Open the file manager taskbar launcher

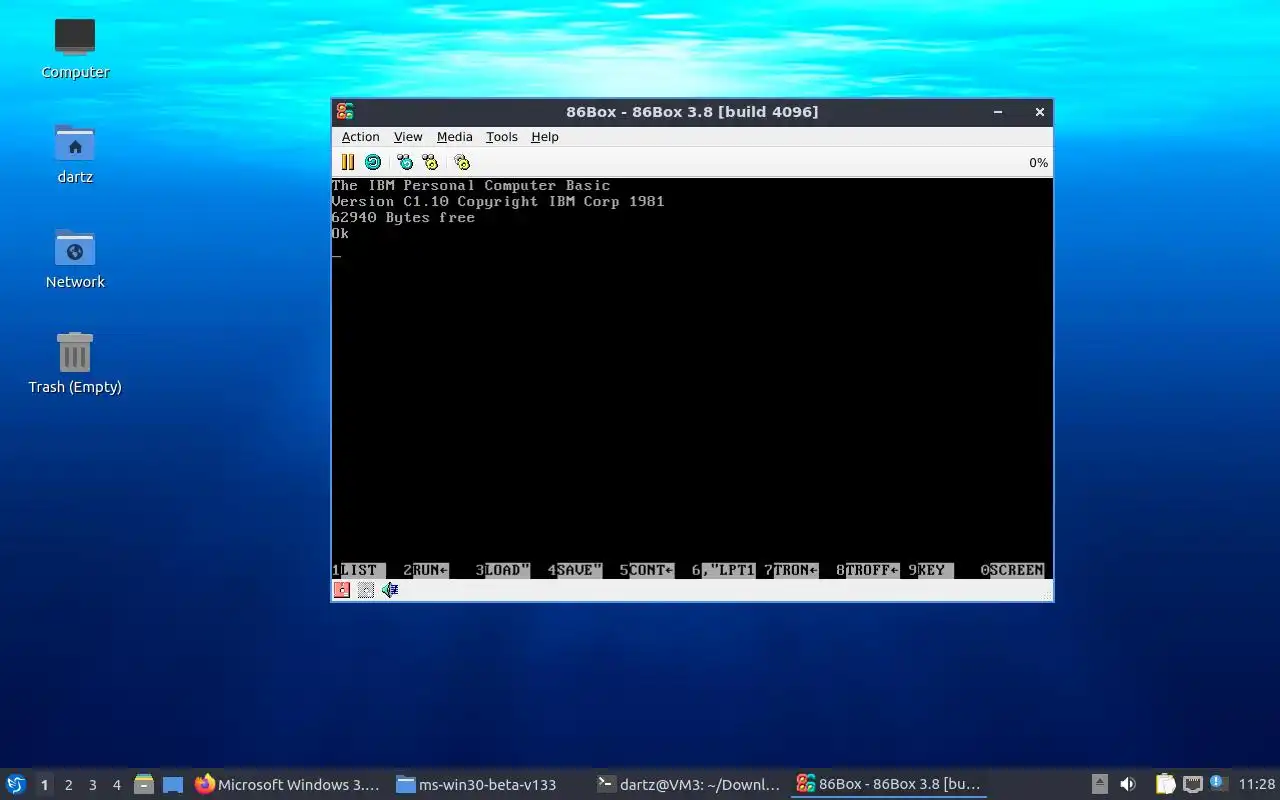click(144, 785)
